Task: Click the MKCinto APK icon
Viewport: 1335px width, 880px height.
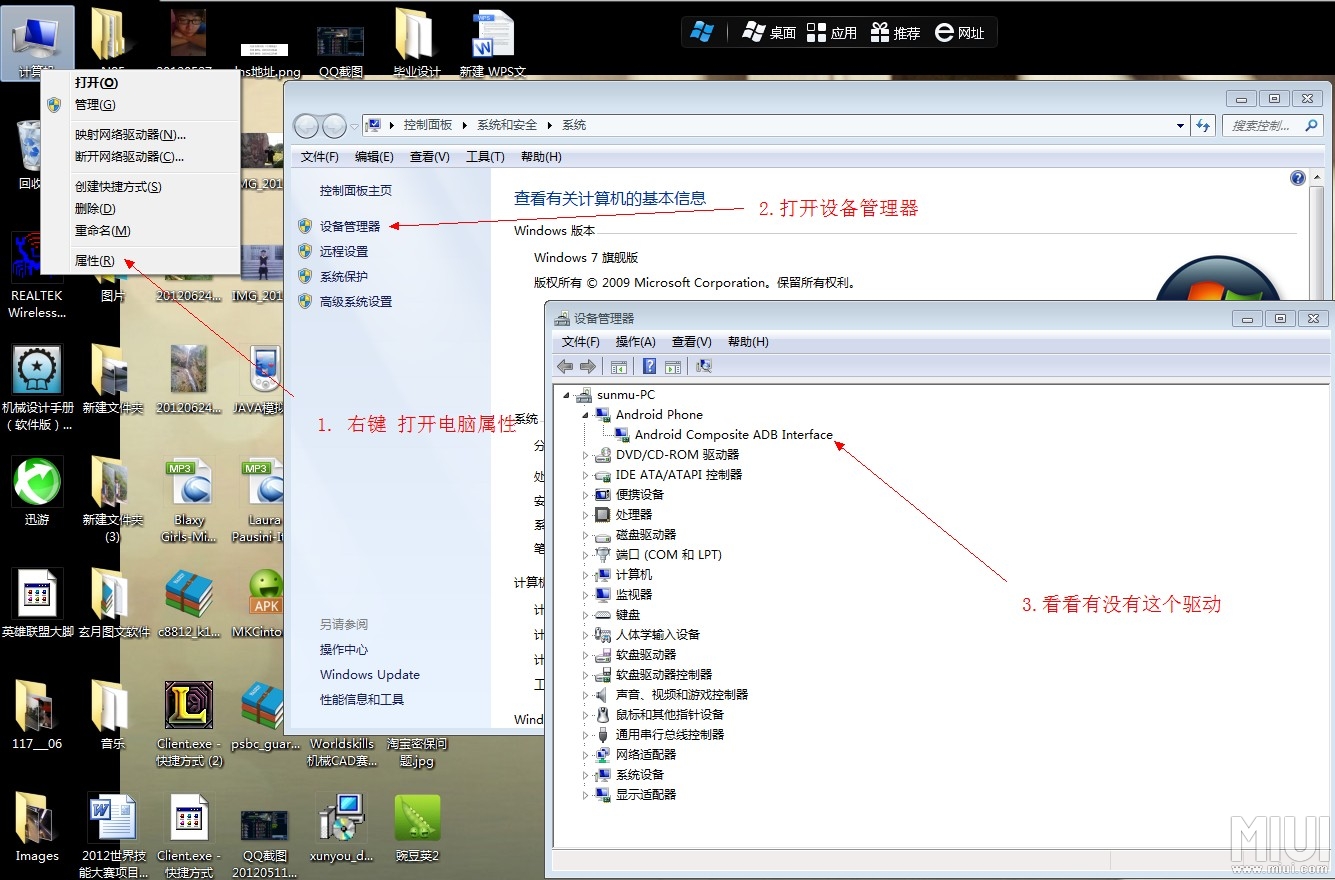Action: tap(263, 591)
